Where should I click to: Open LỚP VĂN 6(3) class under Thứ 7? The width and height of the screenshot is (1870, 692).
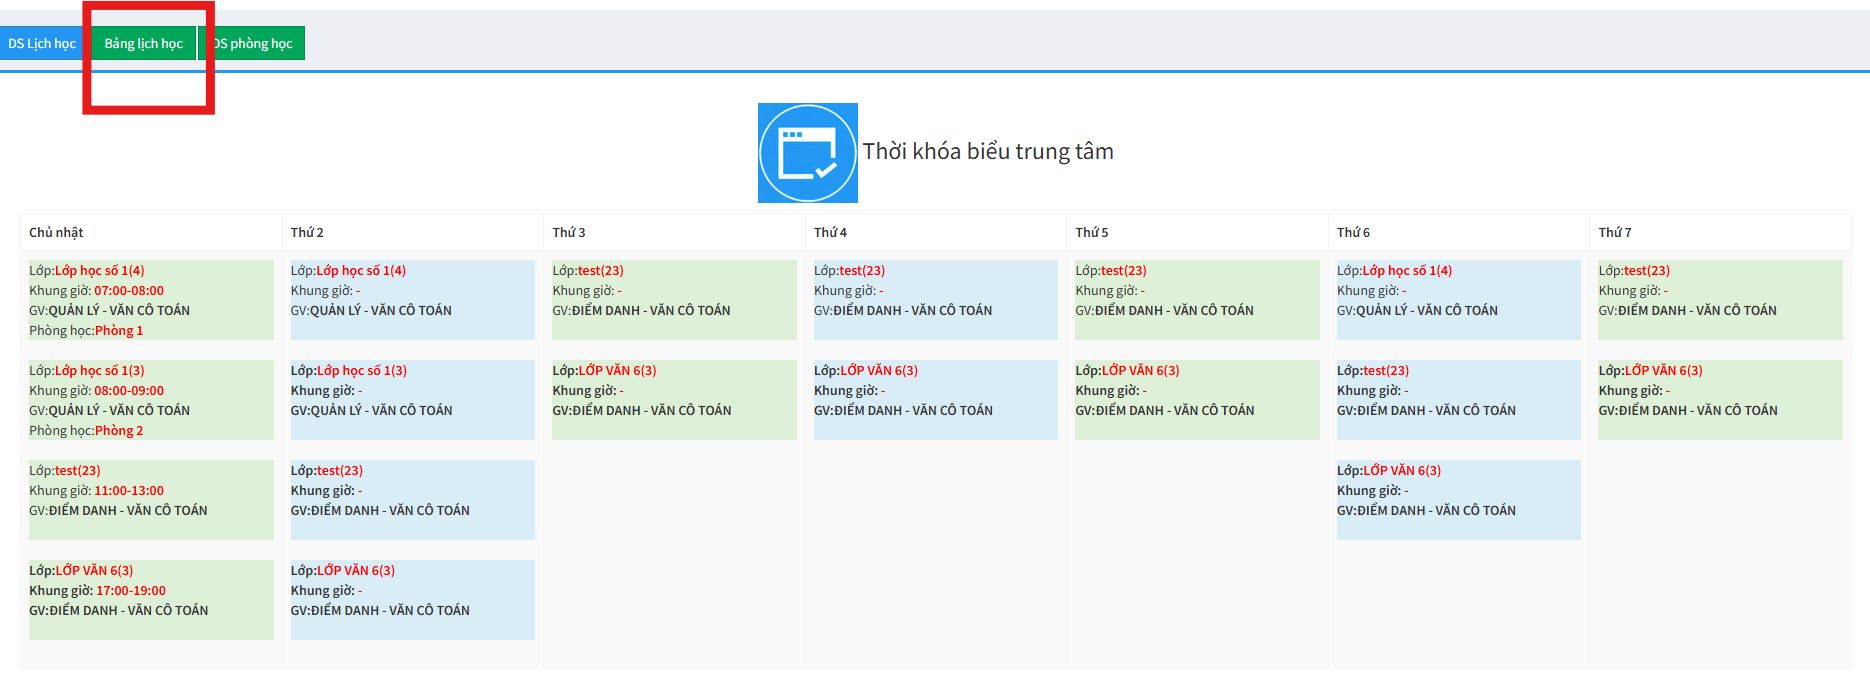1663,371
